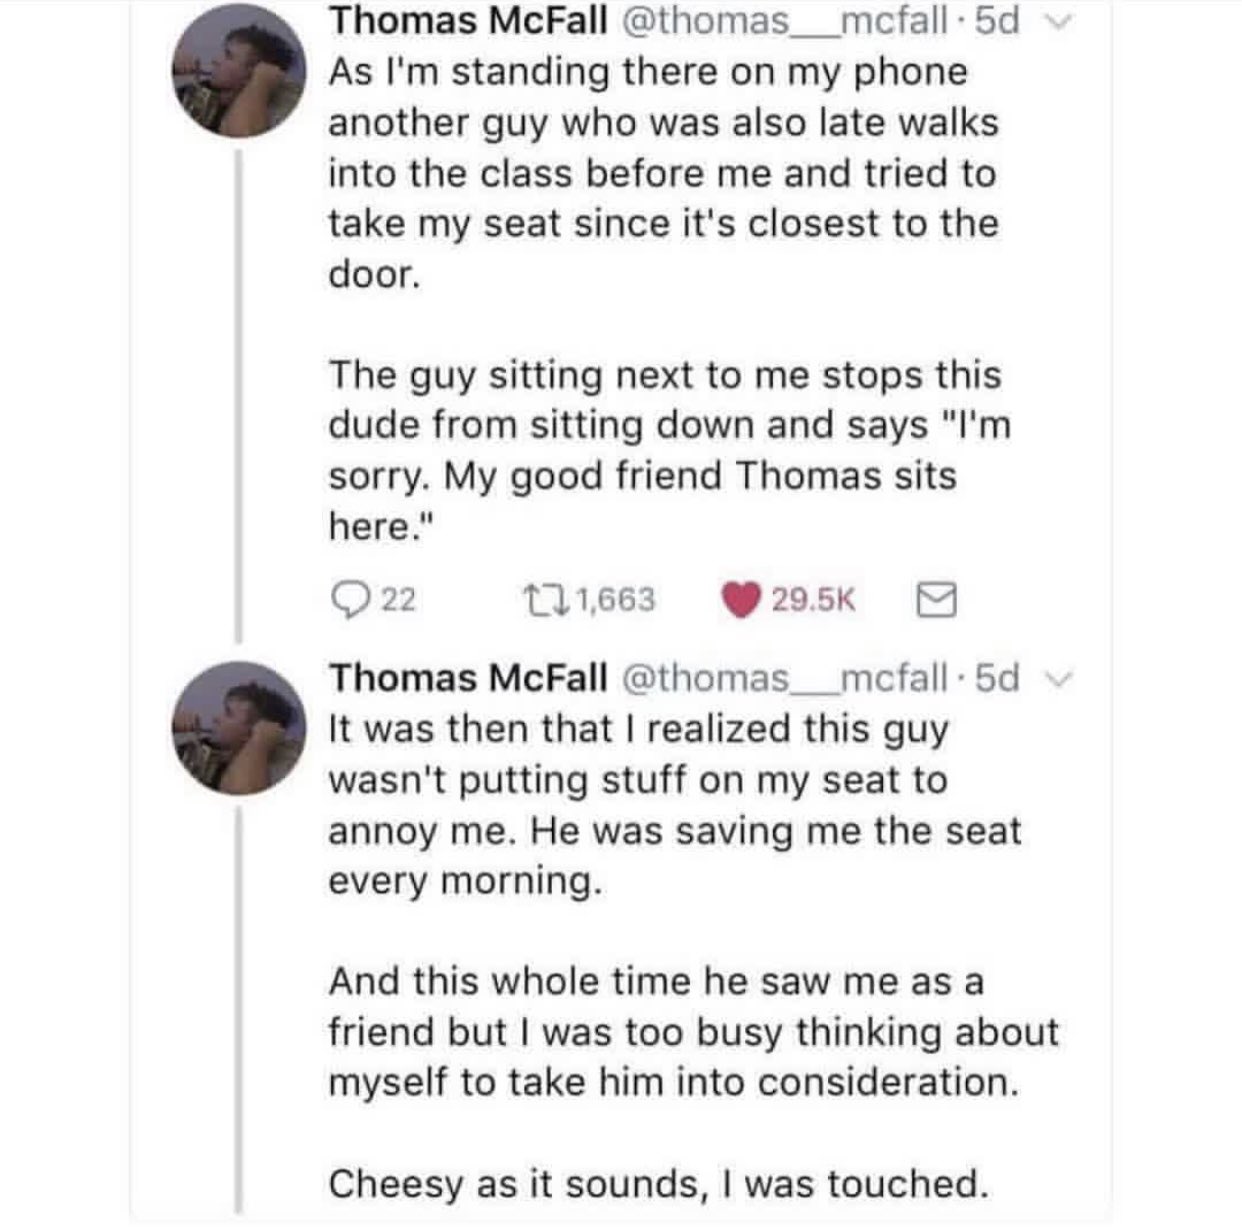1242x1229 pixels.
Task: Click the 22 replies count
Action: (x=399, y=599)
